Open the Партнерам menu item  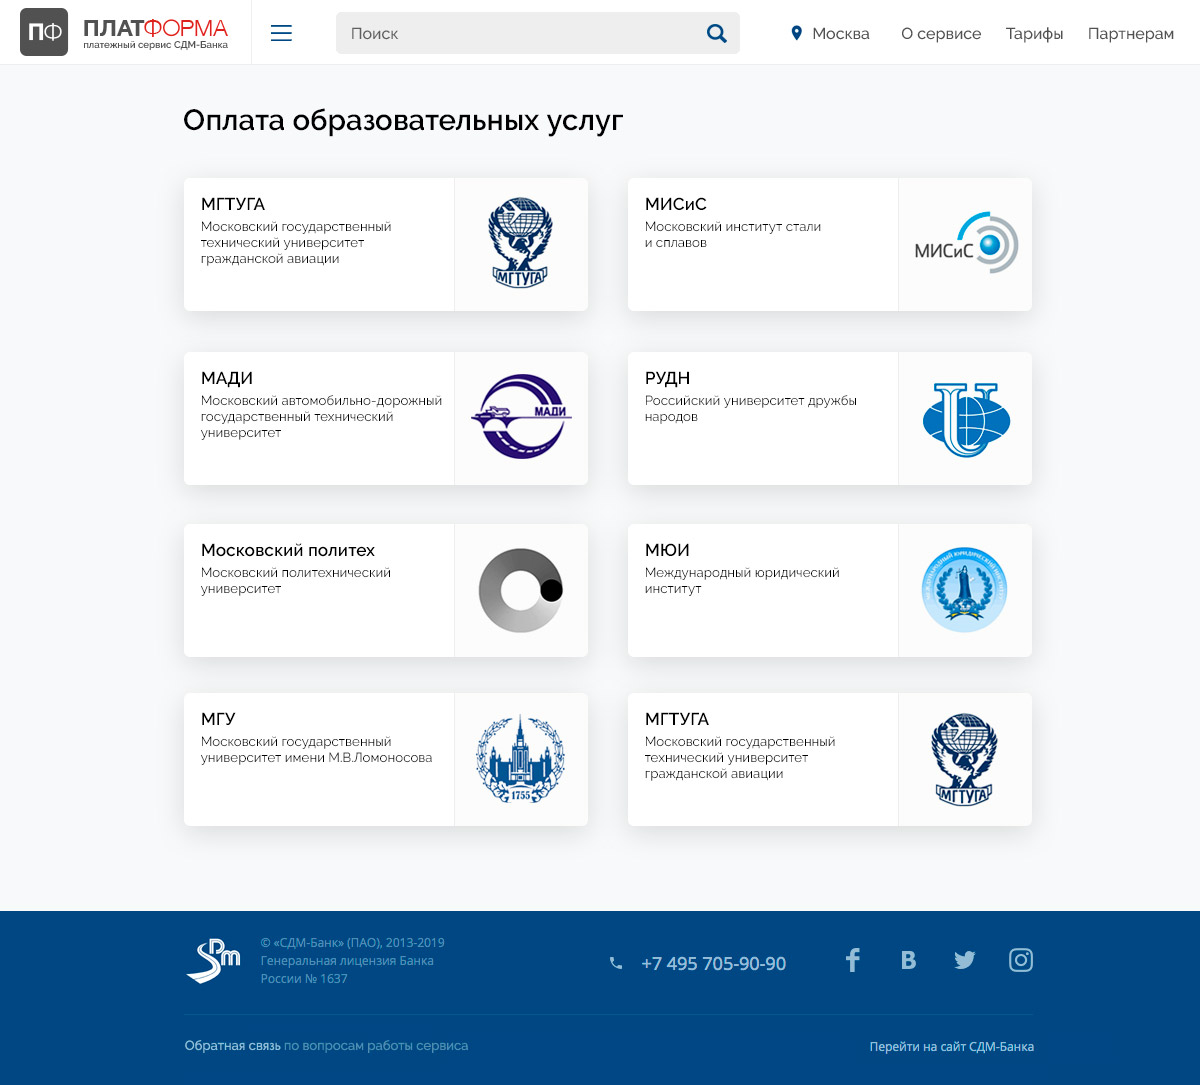(1131, 33)
